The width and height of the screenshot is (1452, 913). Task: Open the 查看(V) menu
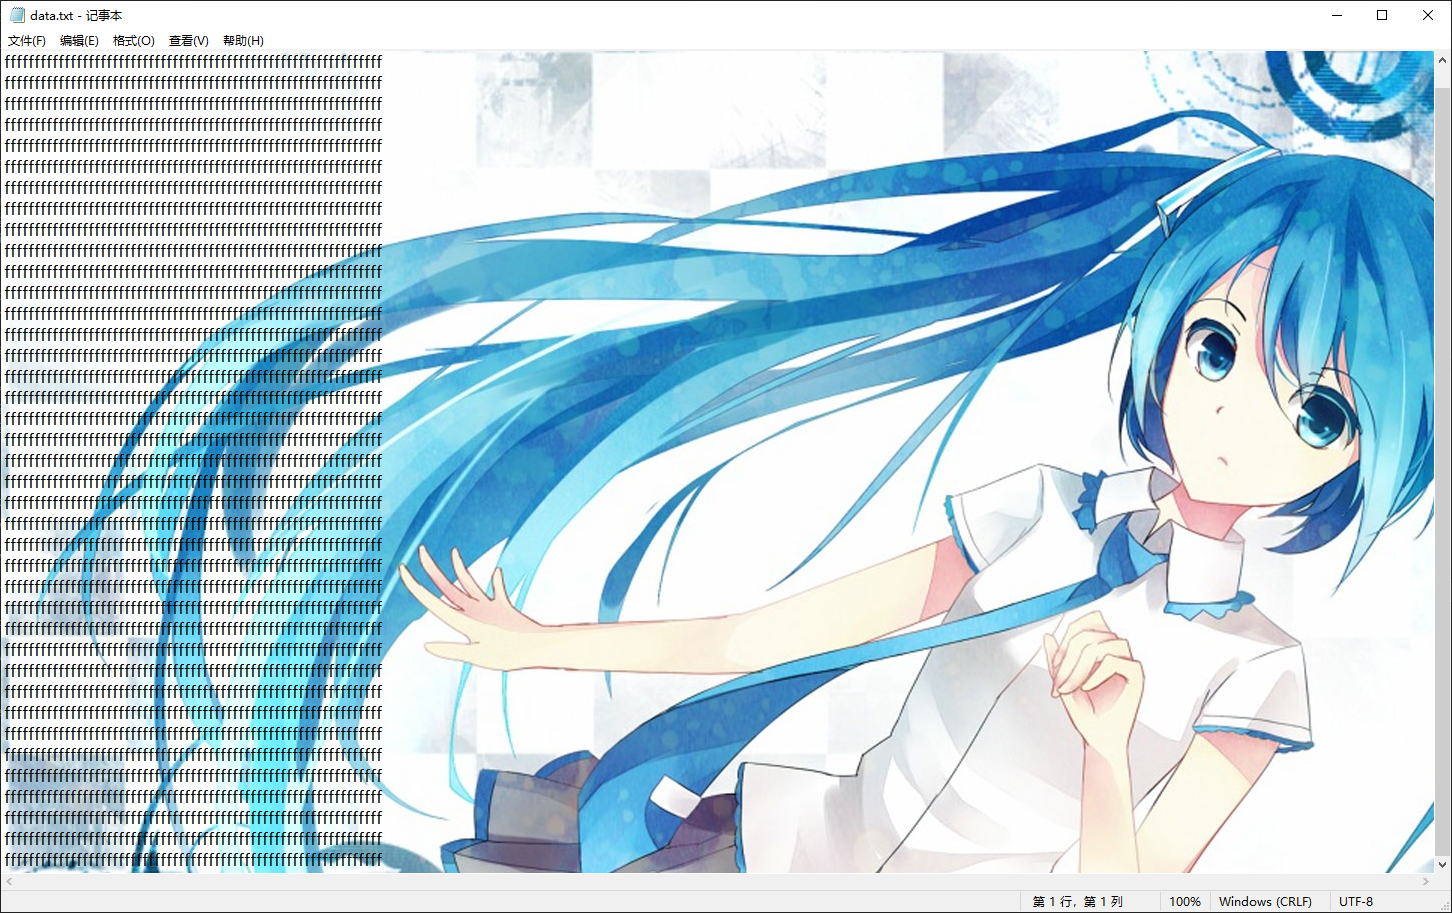pyautogui.click(x=189, y=41)
